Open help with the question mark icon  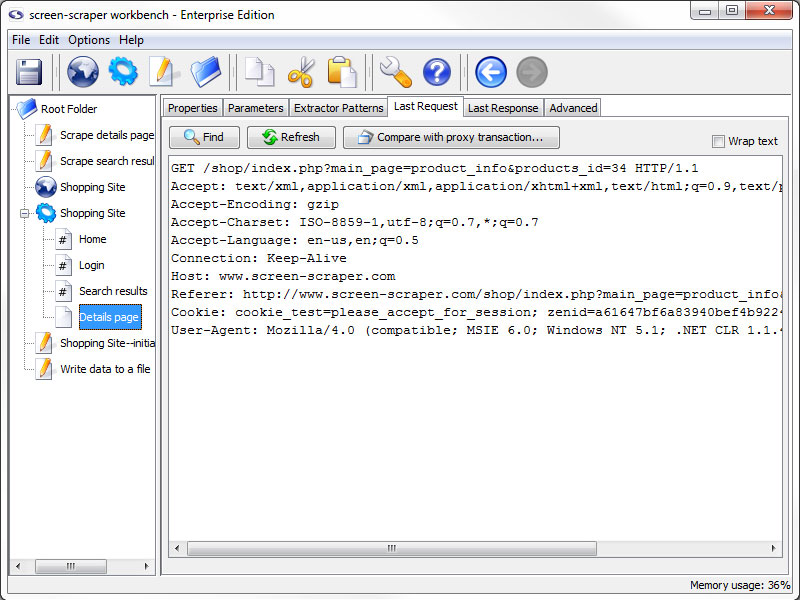pyautogui.click(x=437, y=72)
